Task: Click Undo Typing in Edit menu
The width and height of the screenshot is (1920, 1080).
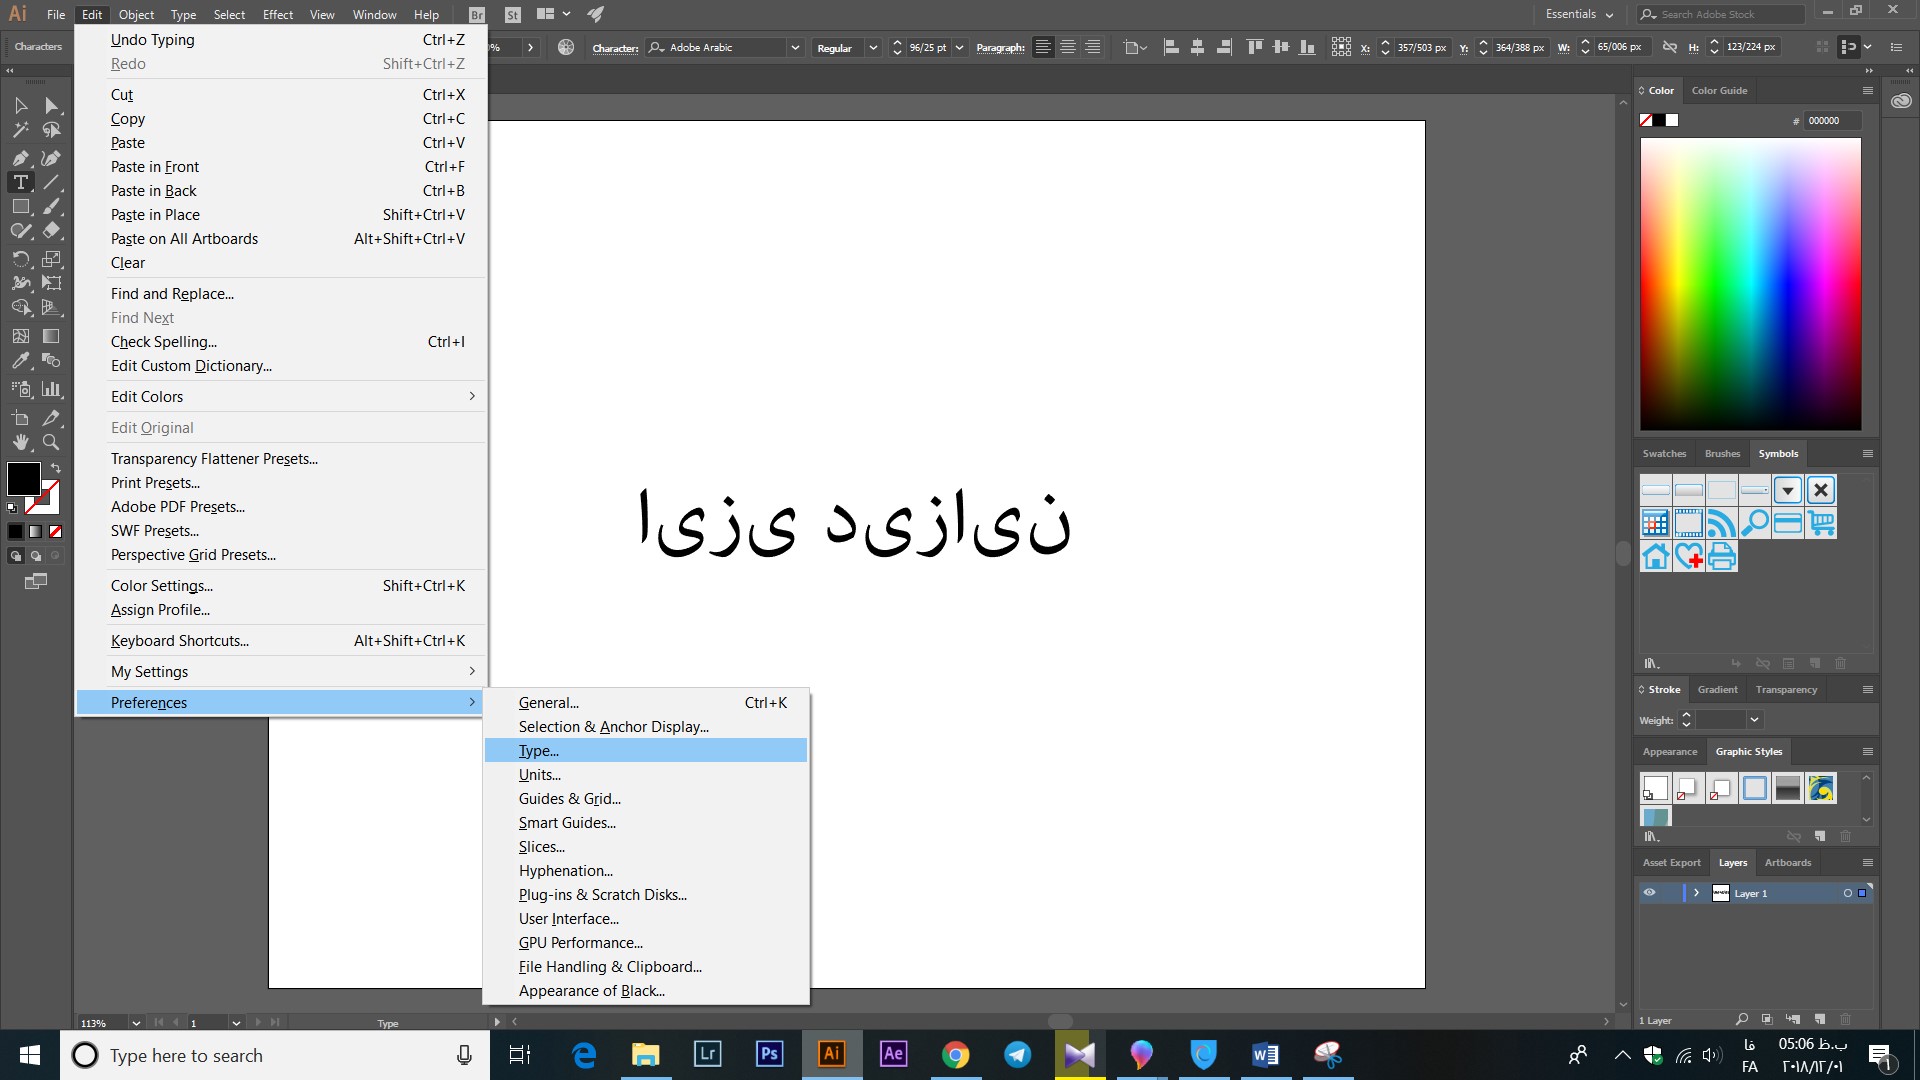Action: (x=281, y=39)
